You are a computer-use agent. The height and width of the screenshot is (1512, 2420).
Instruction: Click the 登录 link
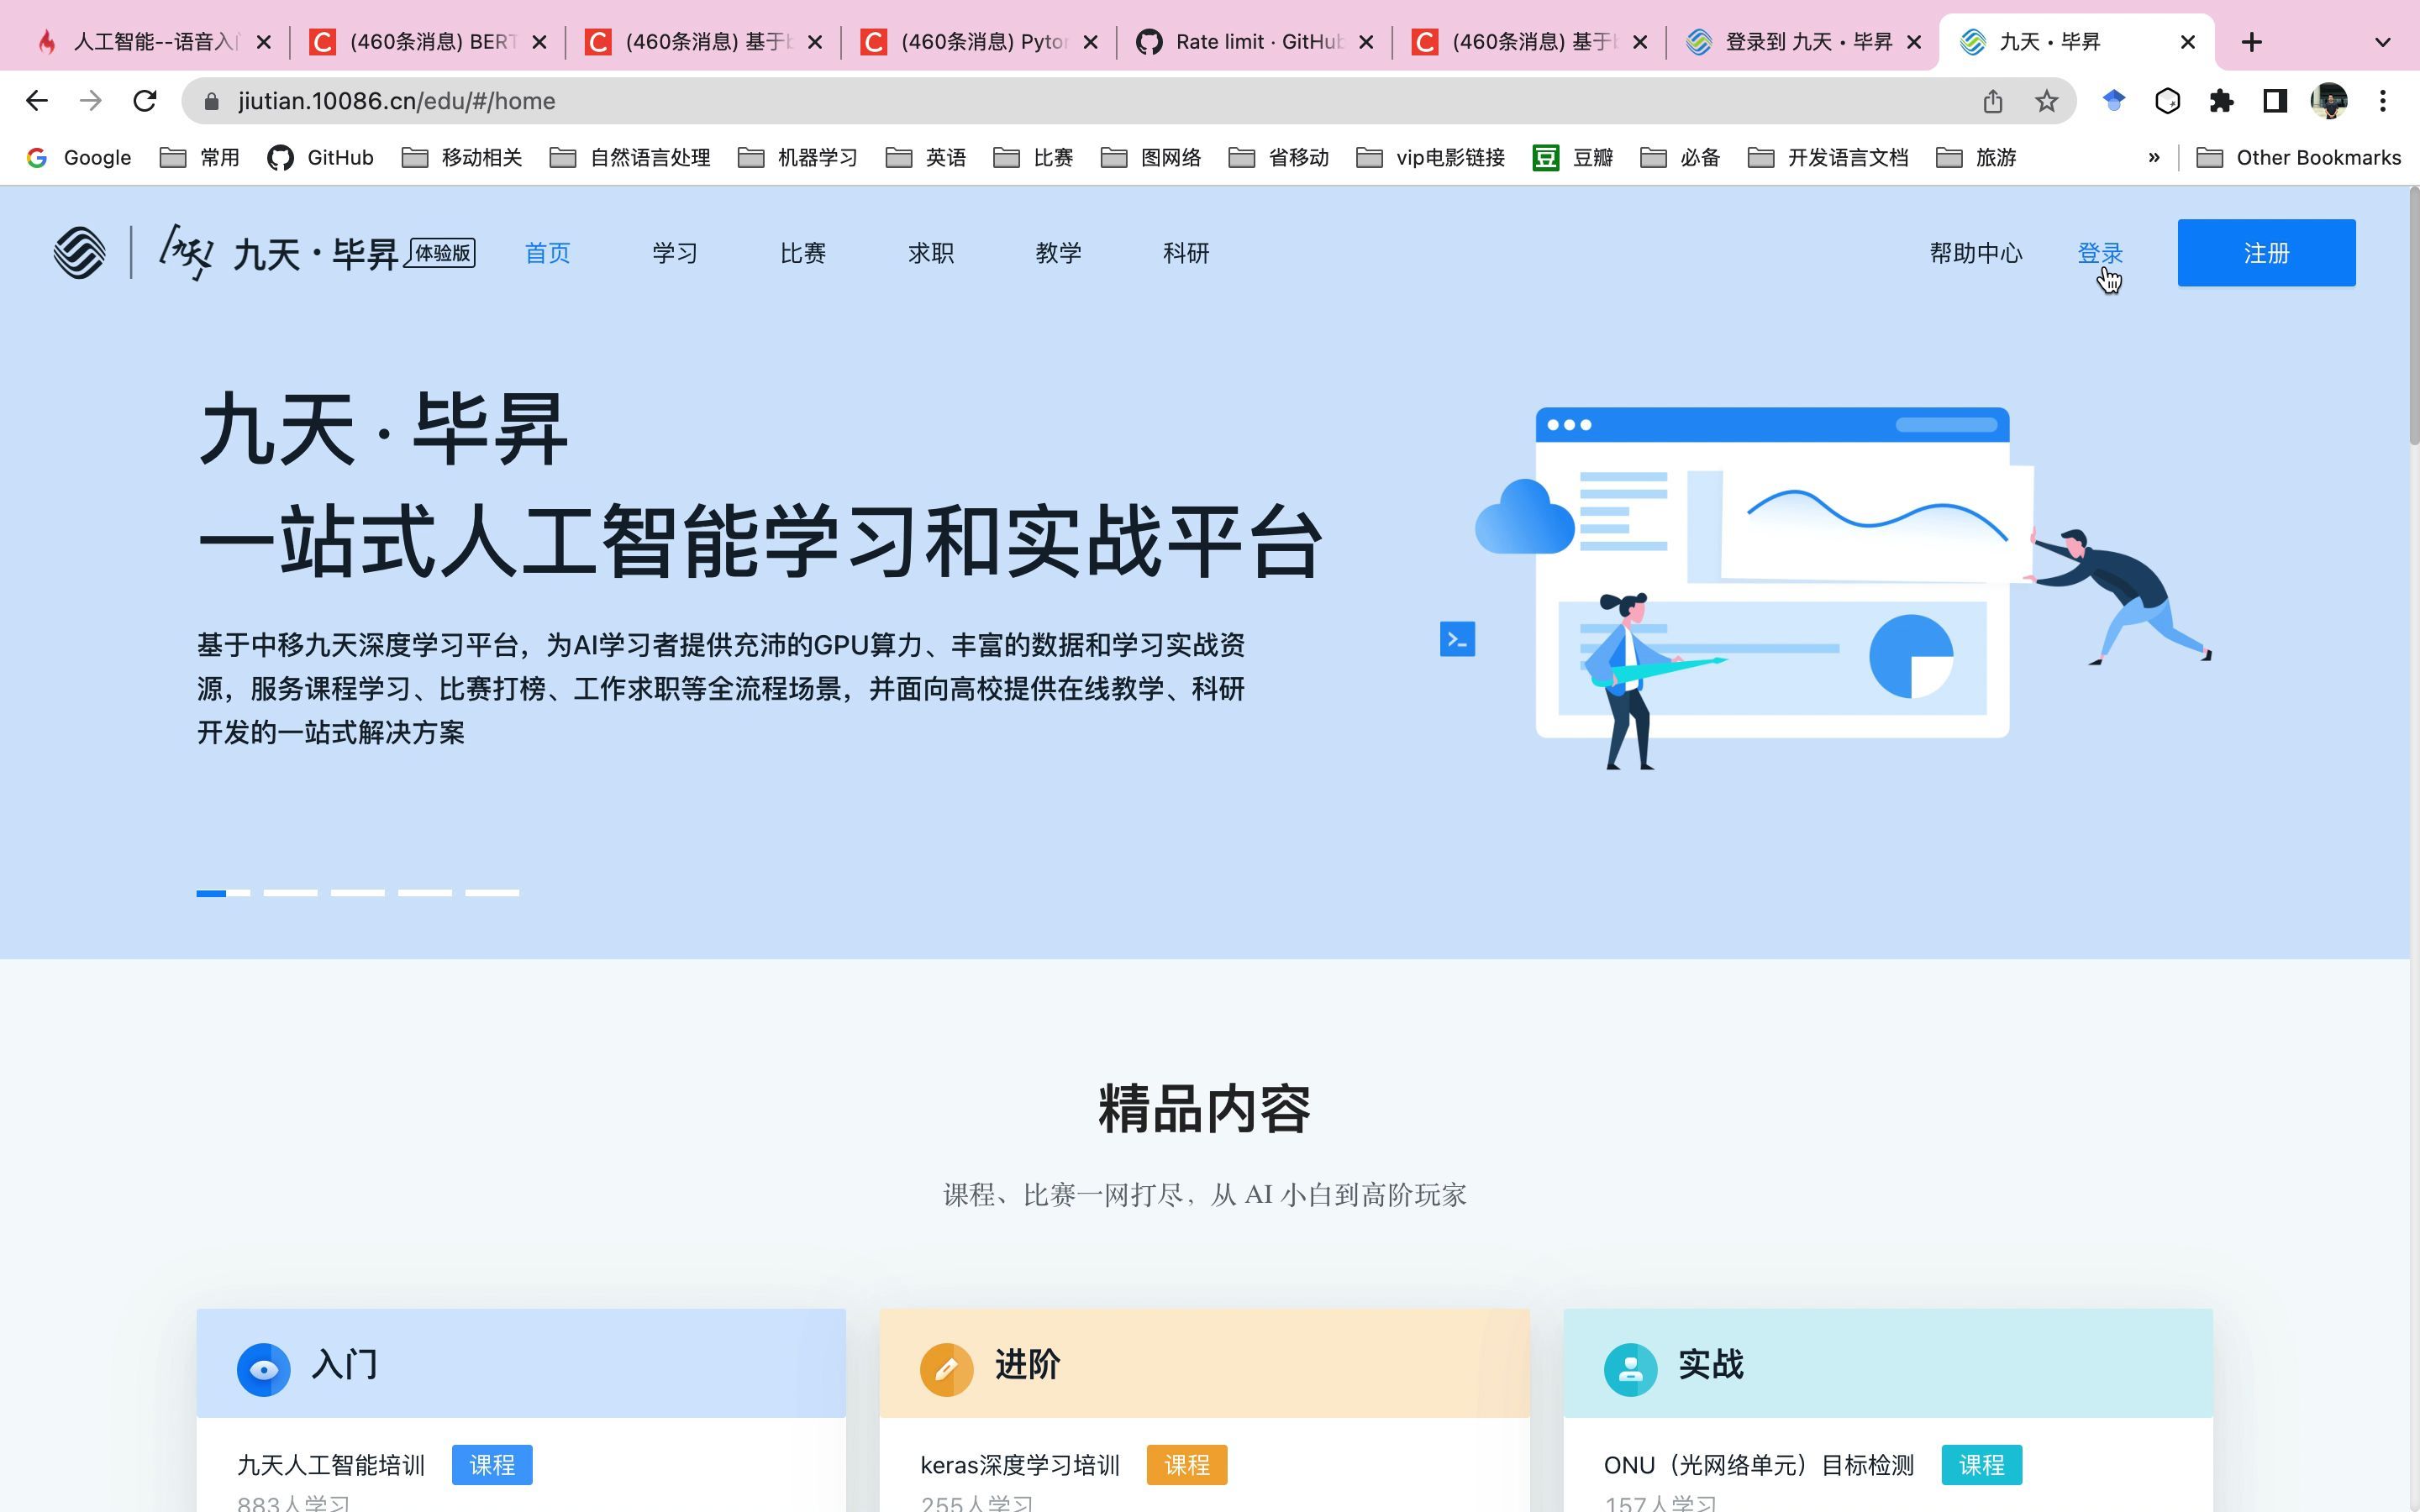[x=2099, y=253]
